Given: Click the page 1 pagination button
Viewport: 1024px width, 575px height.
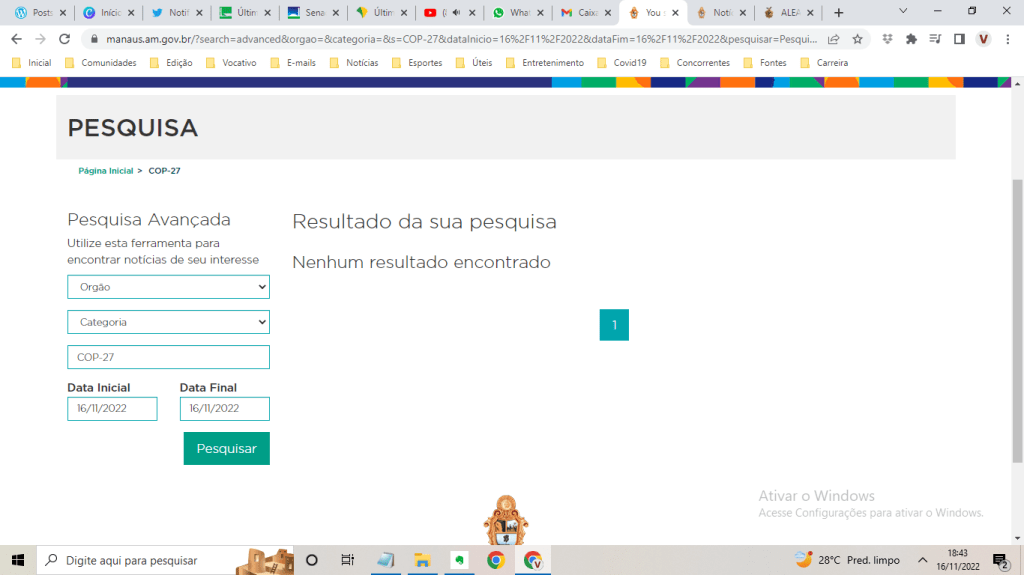Looking at the screenshot, I should 614,325.
